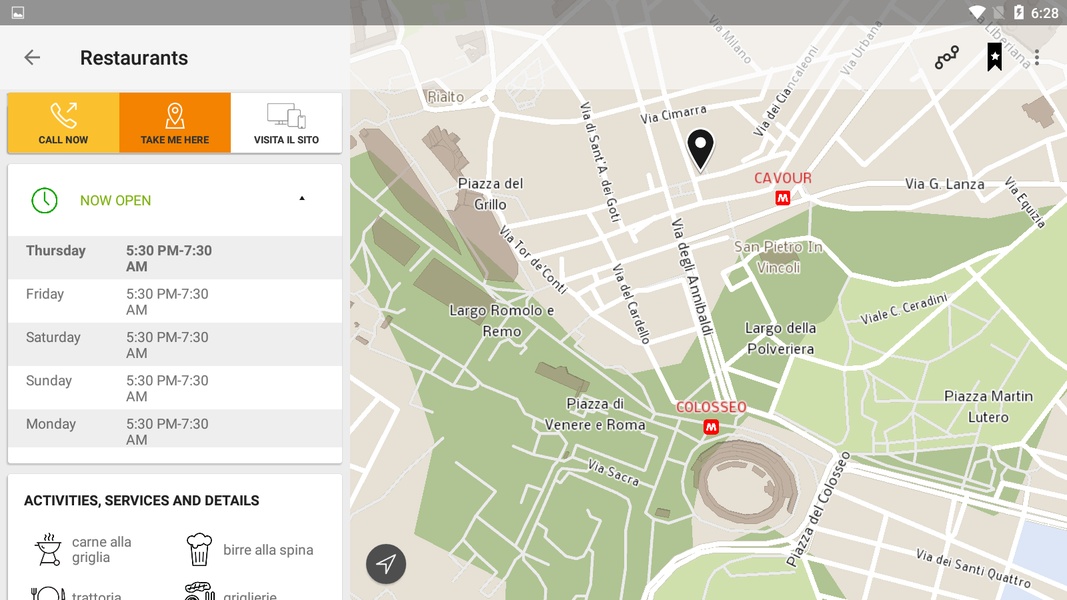This screenshot has height=600, width=1067.
Task: Tap the image notification icon in status bar
Action: pyautogui.click(x=18, y=13)
